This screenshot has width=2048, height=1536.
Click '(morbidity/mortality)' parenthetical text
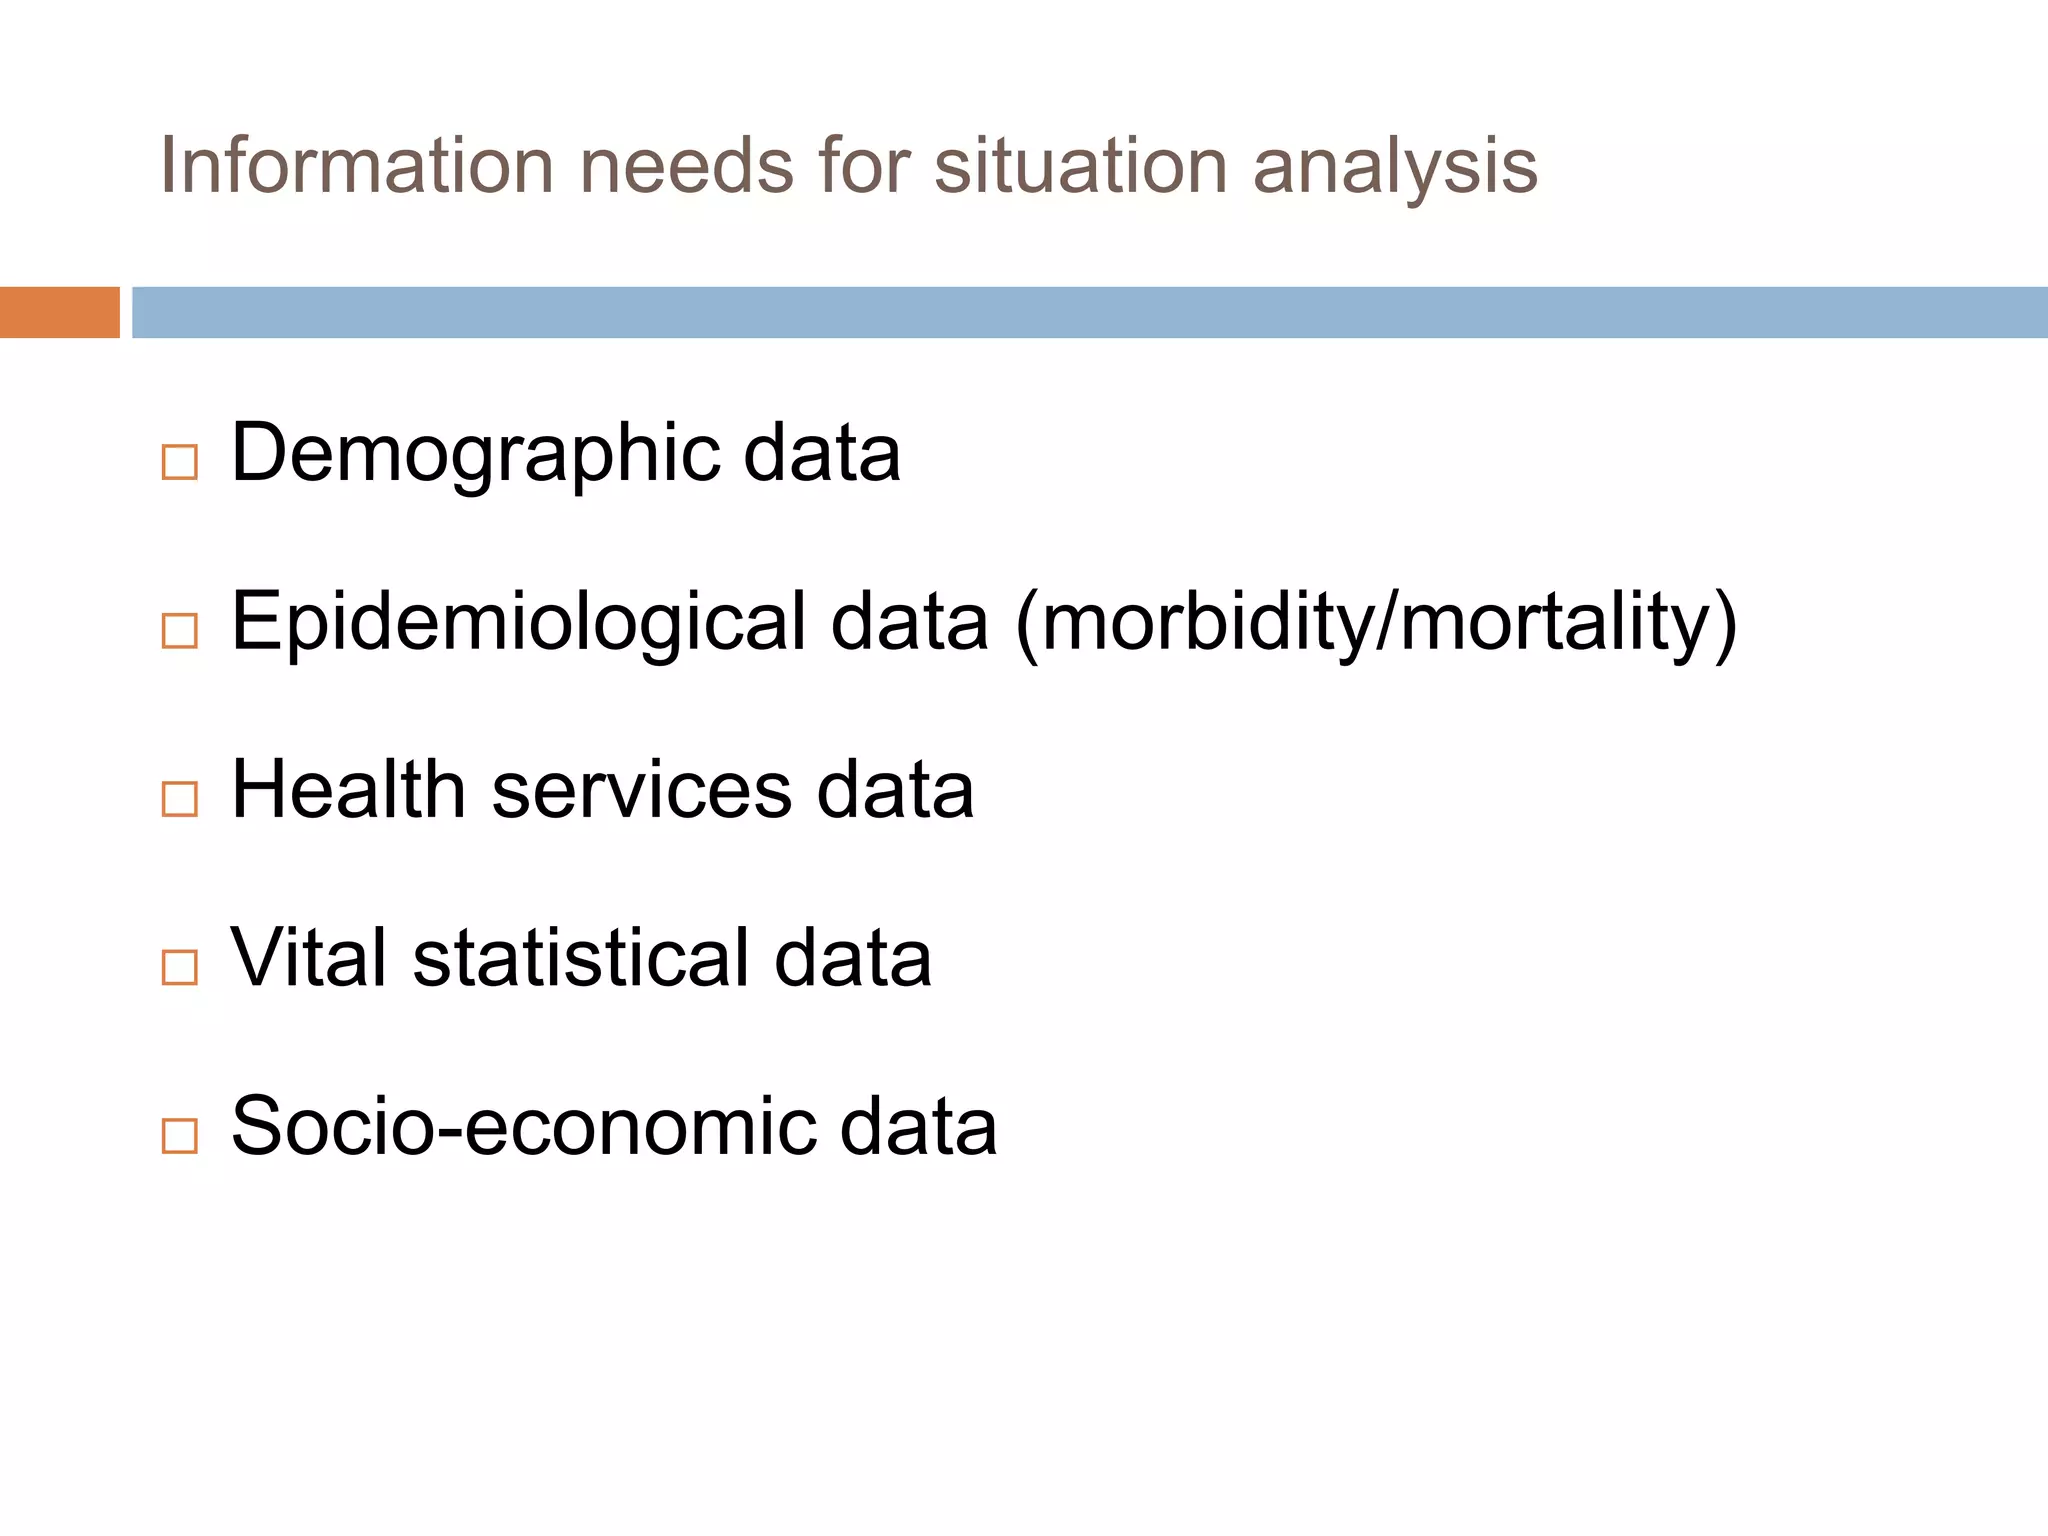coord(1377,624)
